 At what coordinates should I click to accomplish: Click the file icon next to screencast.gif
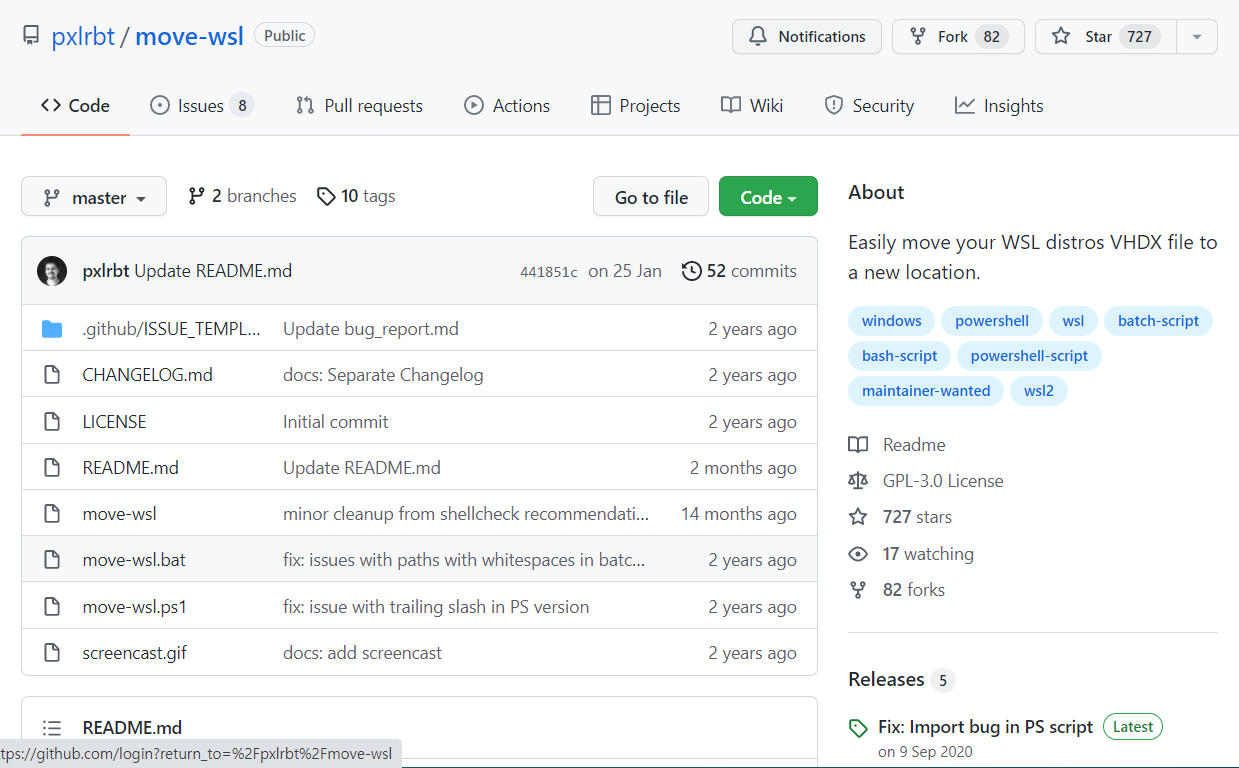(52, 653)
